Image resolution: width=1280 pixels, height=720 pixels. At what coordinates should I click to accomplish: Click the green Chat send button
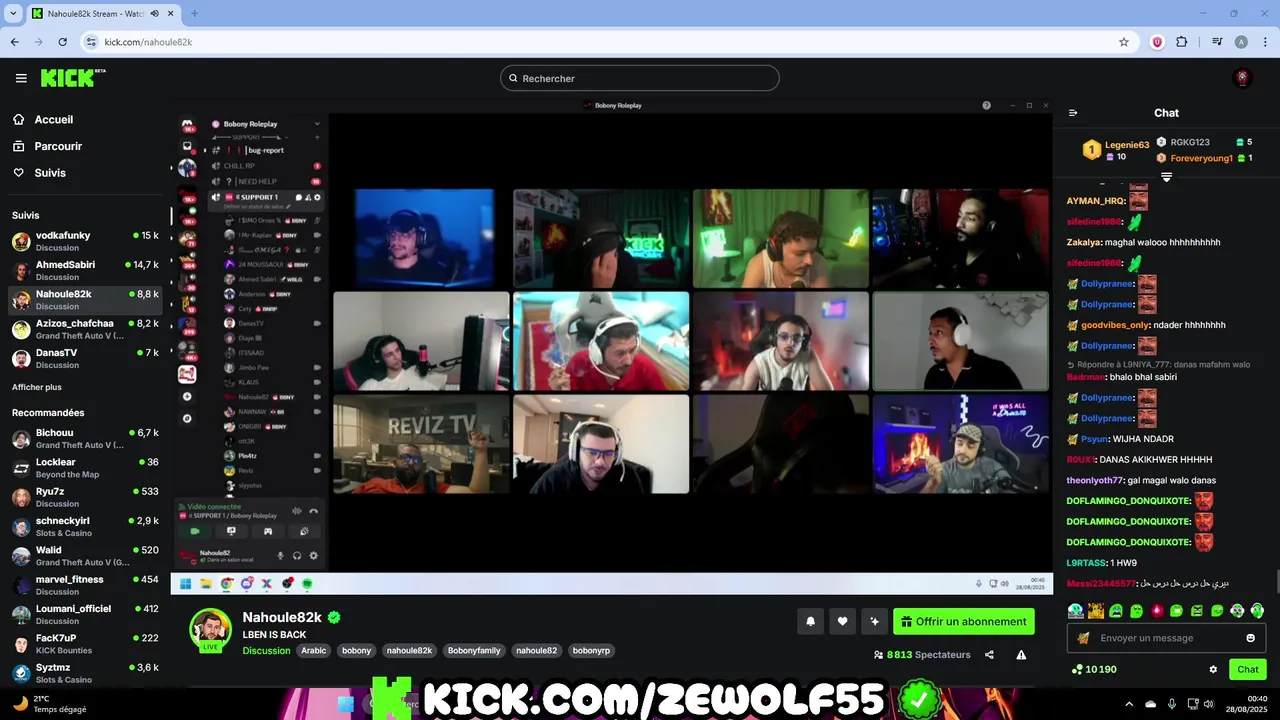click(1248, 669)
